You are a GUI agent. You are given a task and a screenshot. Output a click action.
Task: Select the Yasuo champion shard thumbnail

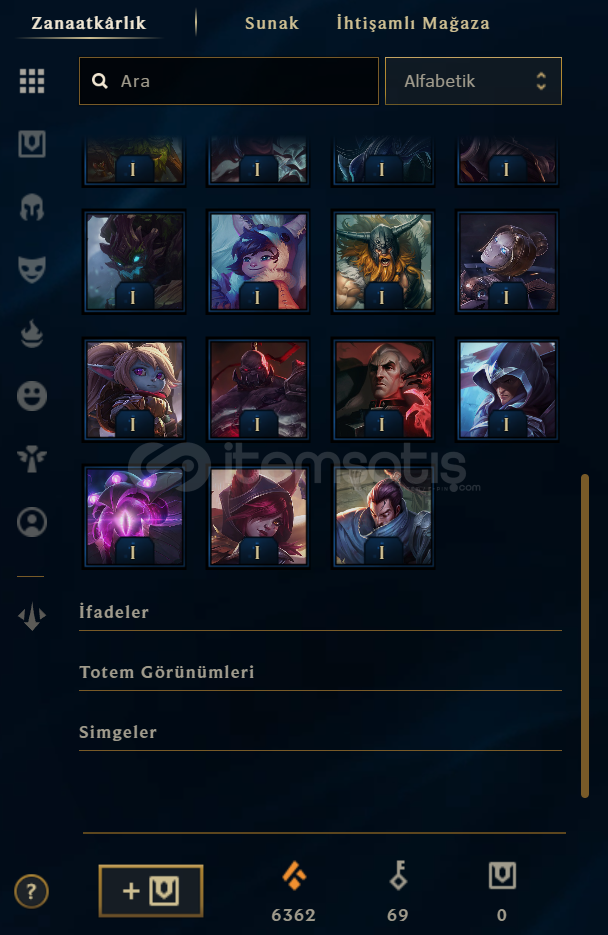tap(383, 516)
